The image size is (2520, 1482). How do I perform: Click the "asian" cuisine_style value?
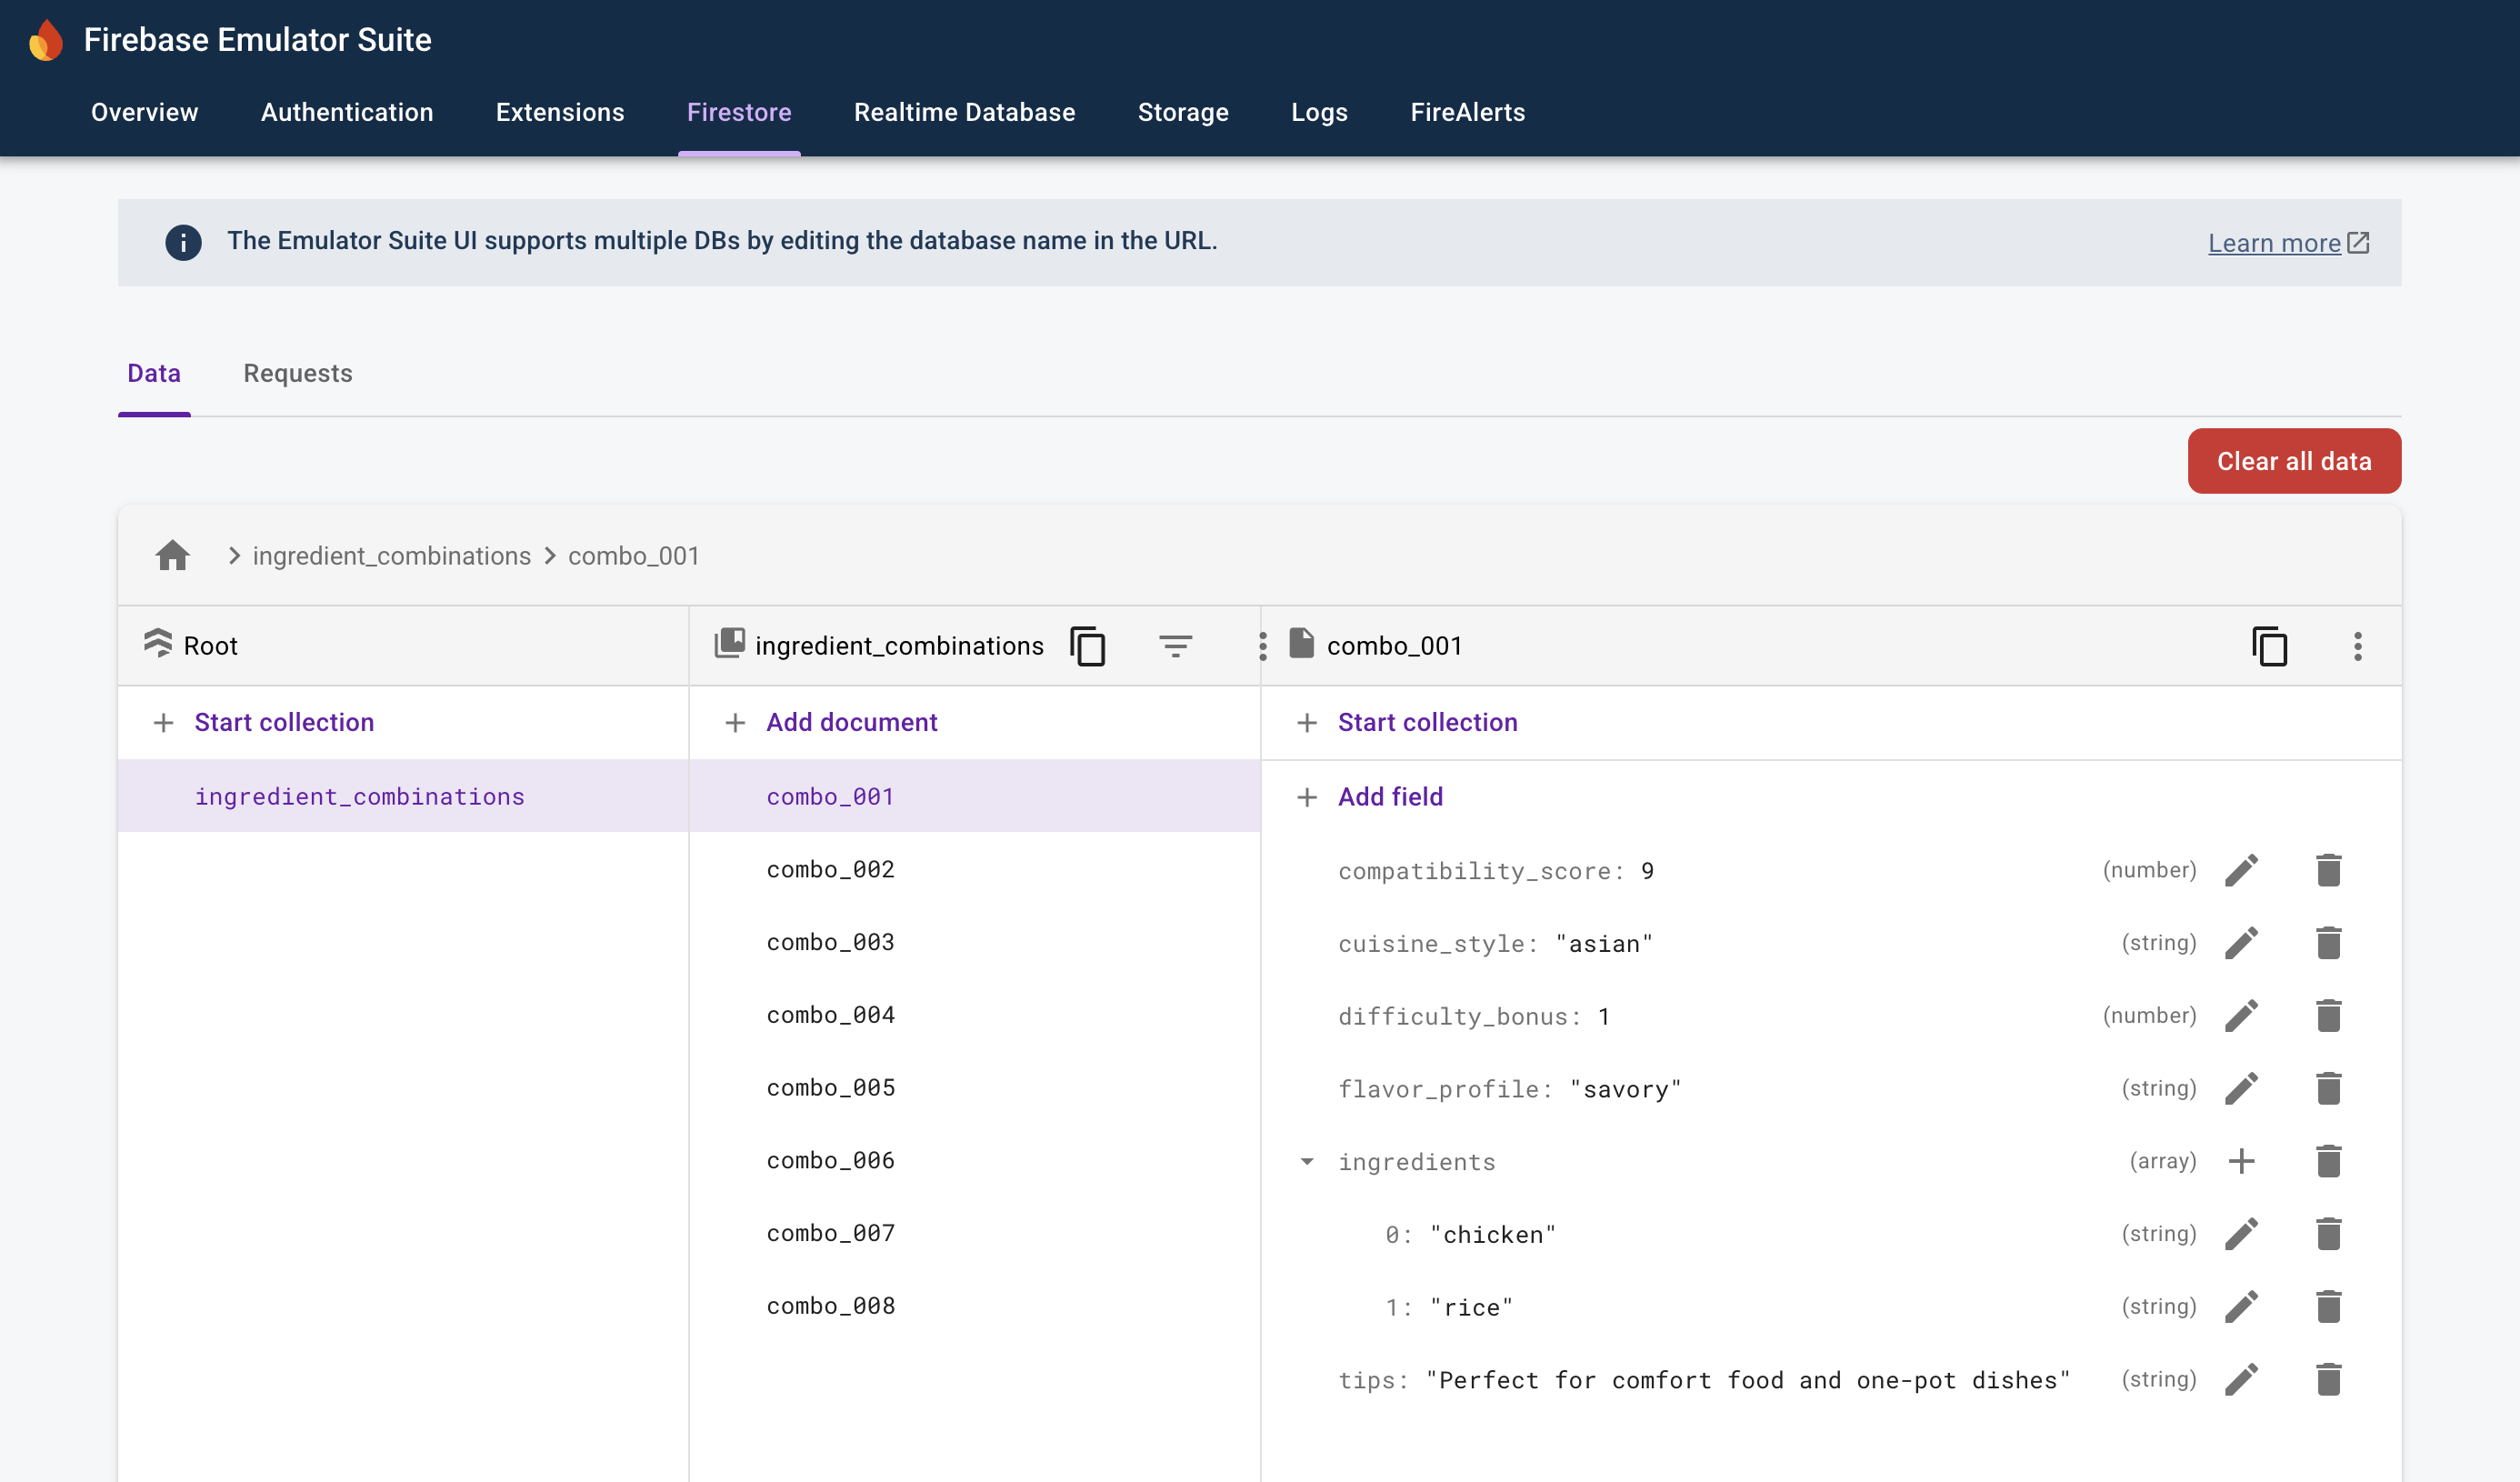tap(1604, 944)
